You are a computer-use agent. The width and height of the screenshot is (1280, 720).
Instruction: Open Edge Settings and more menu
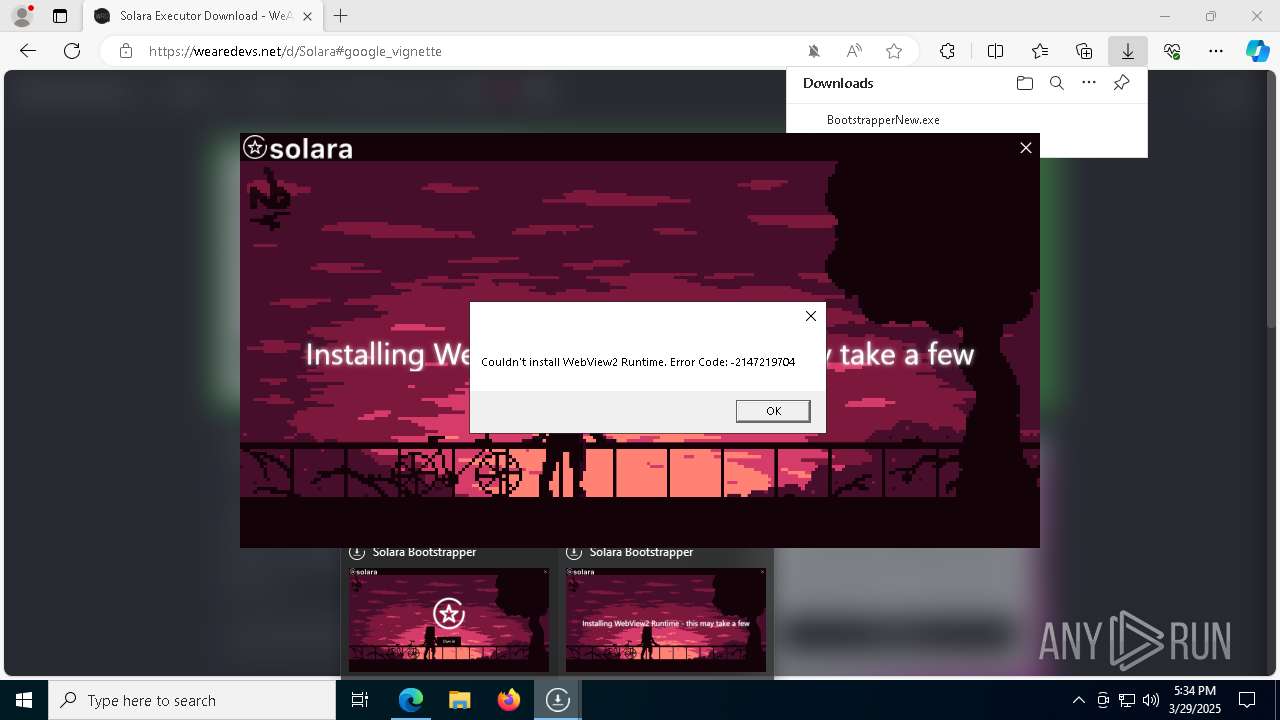[1216, 51]
